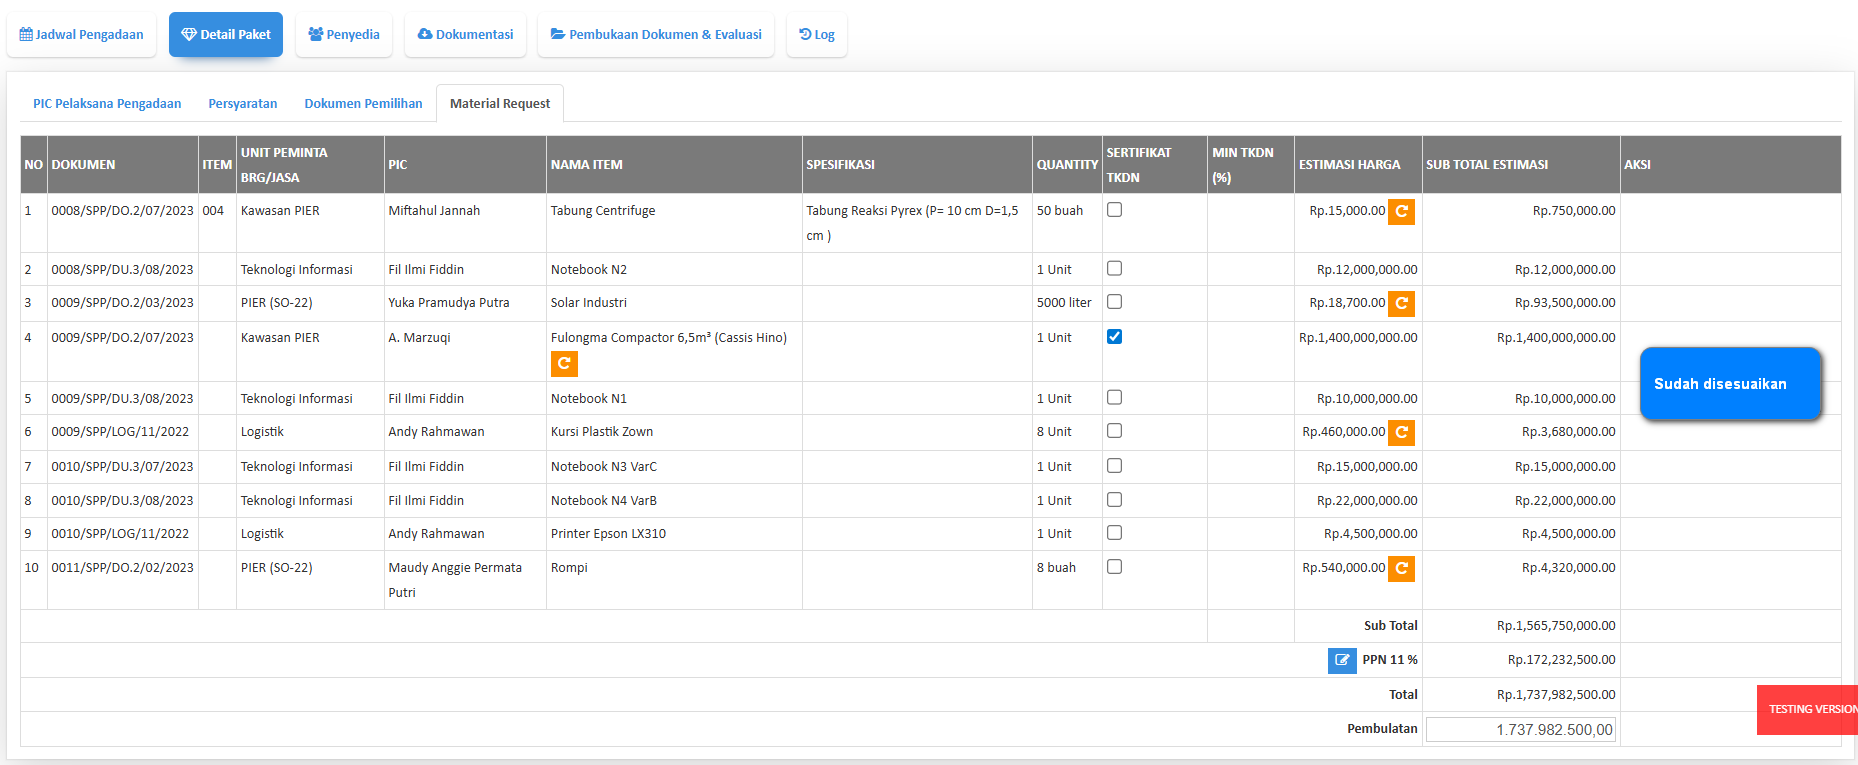This screenshot has width=1858, height=765.
Task: Click blue edit icon beside PPN 11%
Action: point(1342,660)
